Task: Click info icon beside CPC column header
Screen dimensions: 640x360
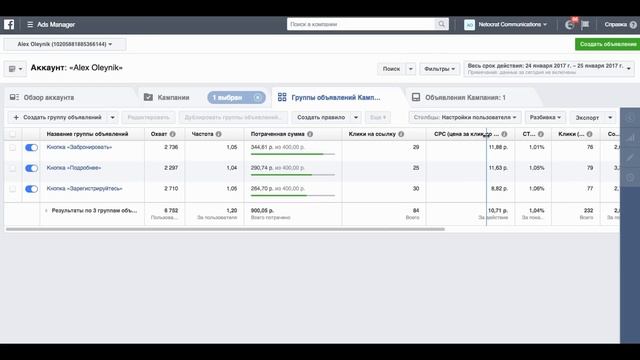Action: coord(504,134)
